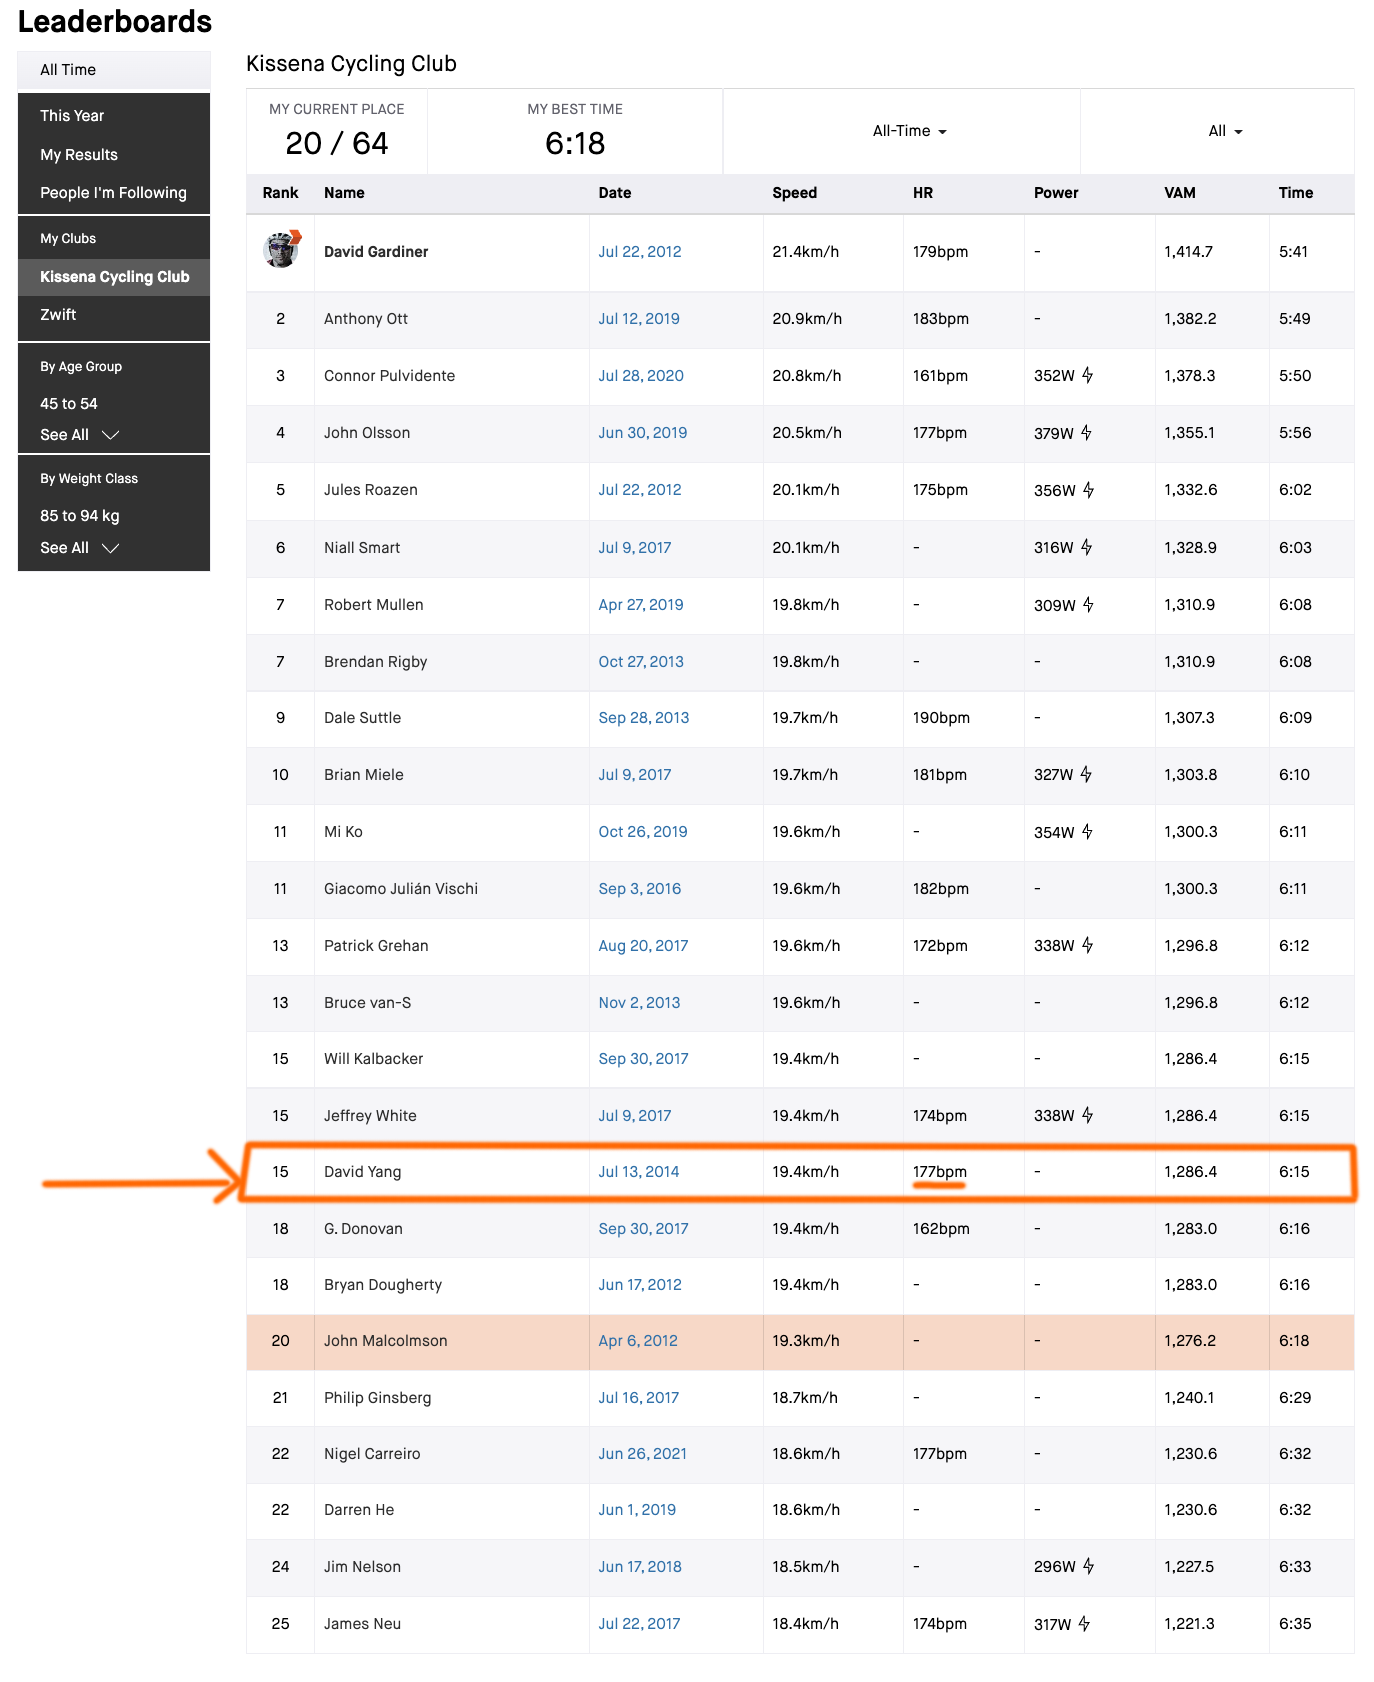
Task: Select the 45 to 54 age group
Action: coord(69,403)
